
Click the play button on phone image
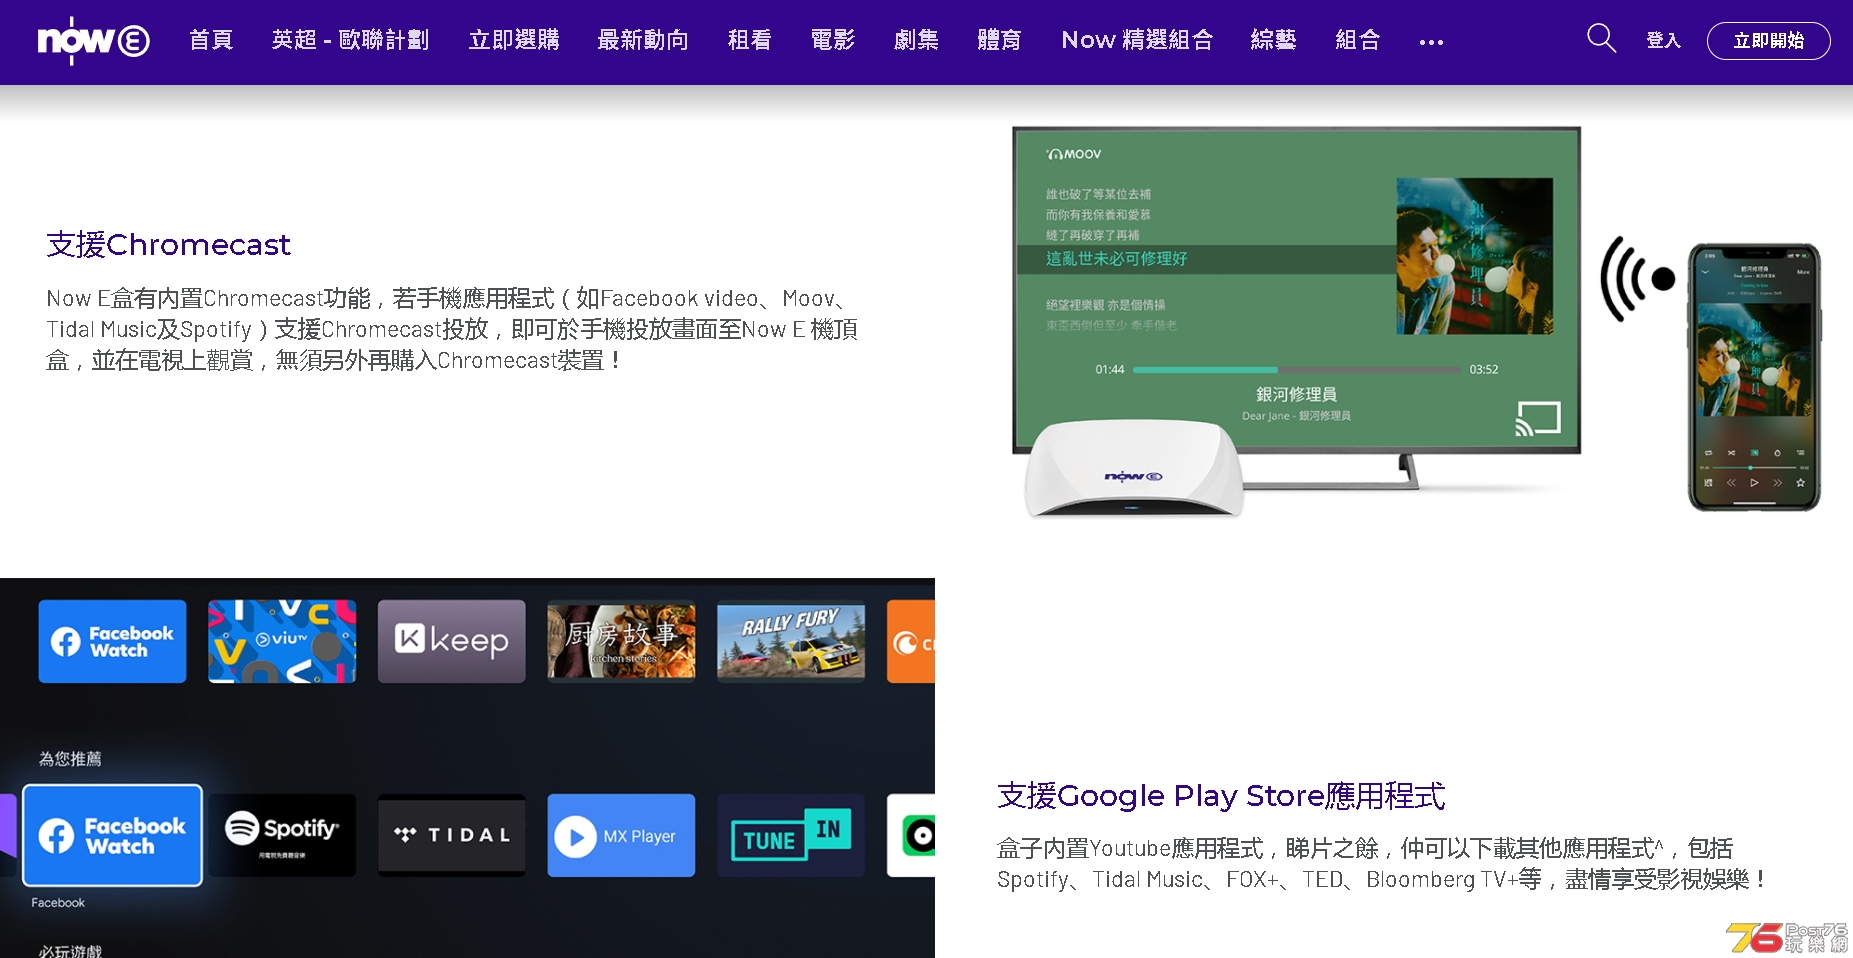click(1754, 482)
